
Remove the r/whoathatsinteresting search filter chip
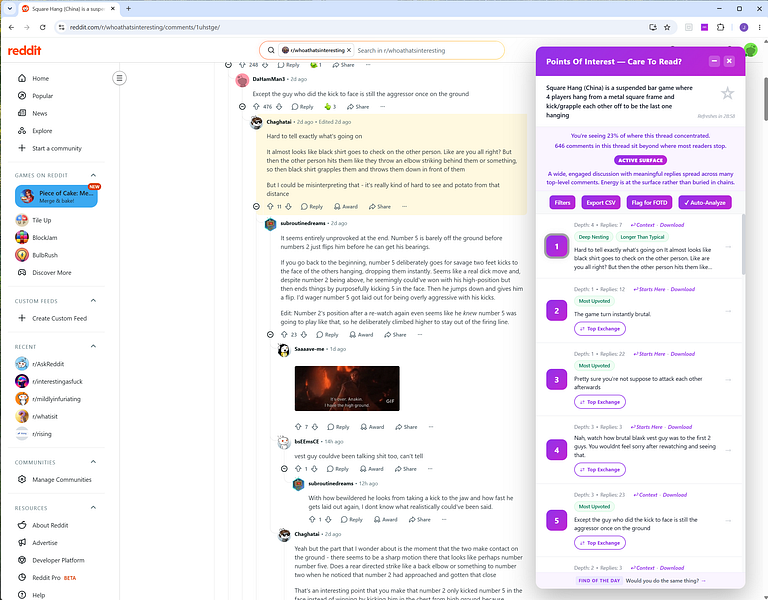tap(349, 50)
